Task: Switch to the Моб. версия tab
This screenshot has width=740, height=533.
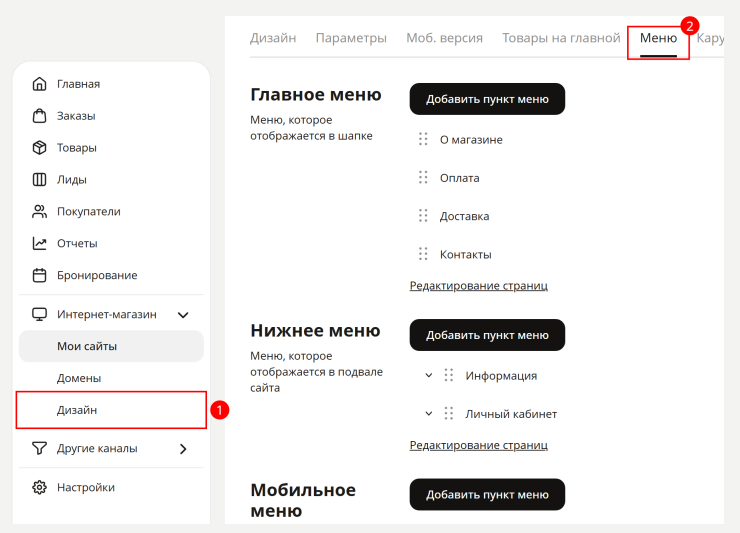Action: 445,38
